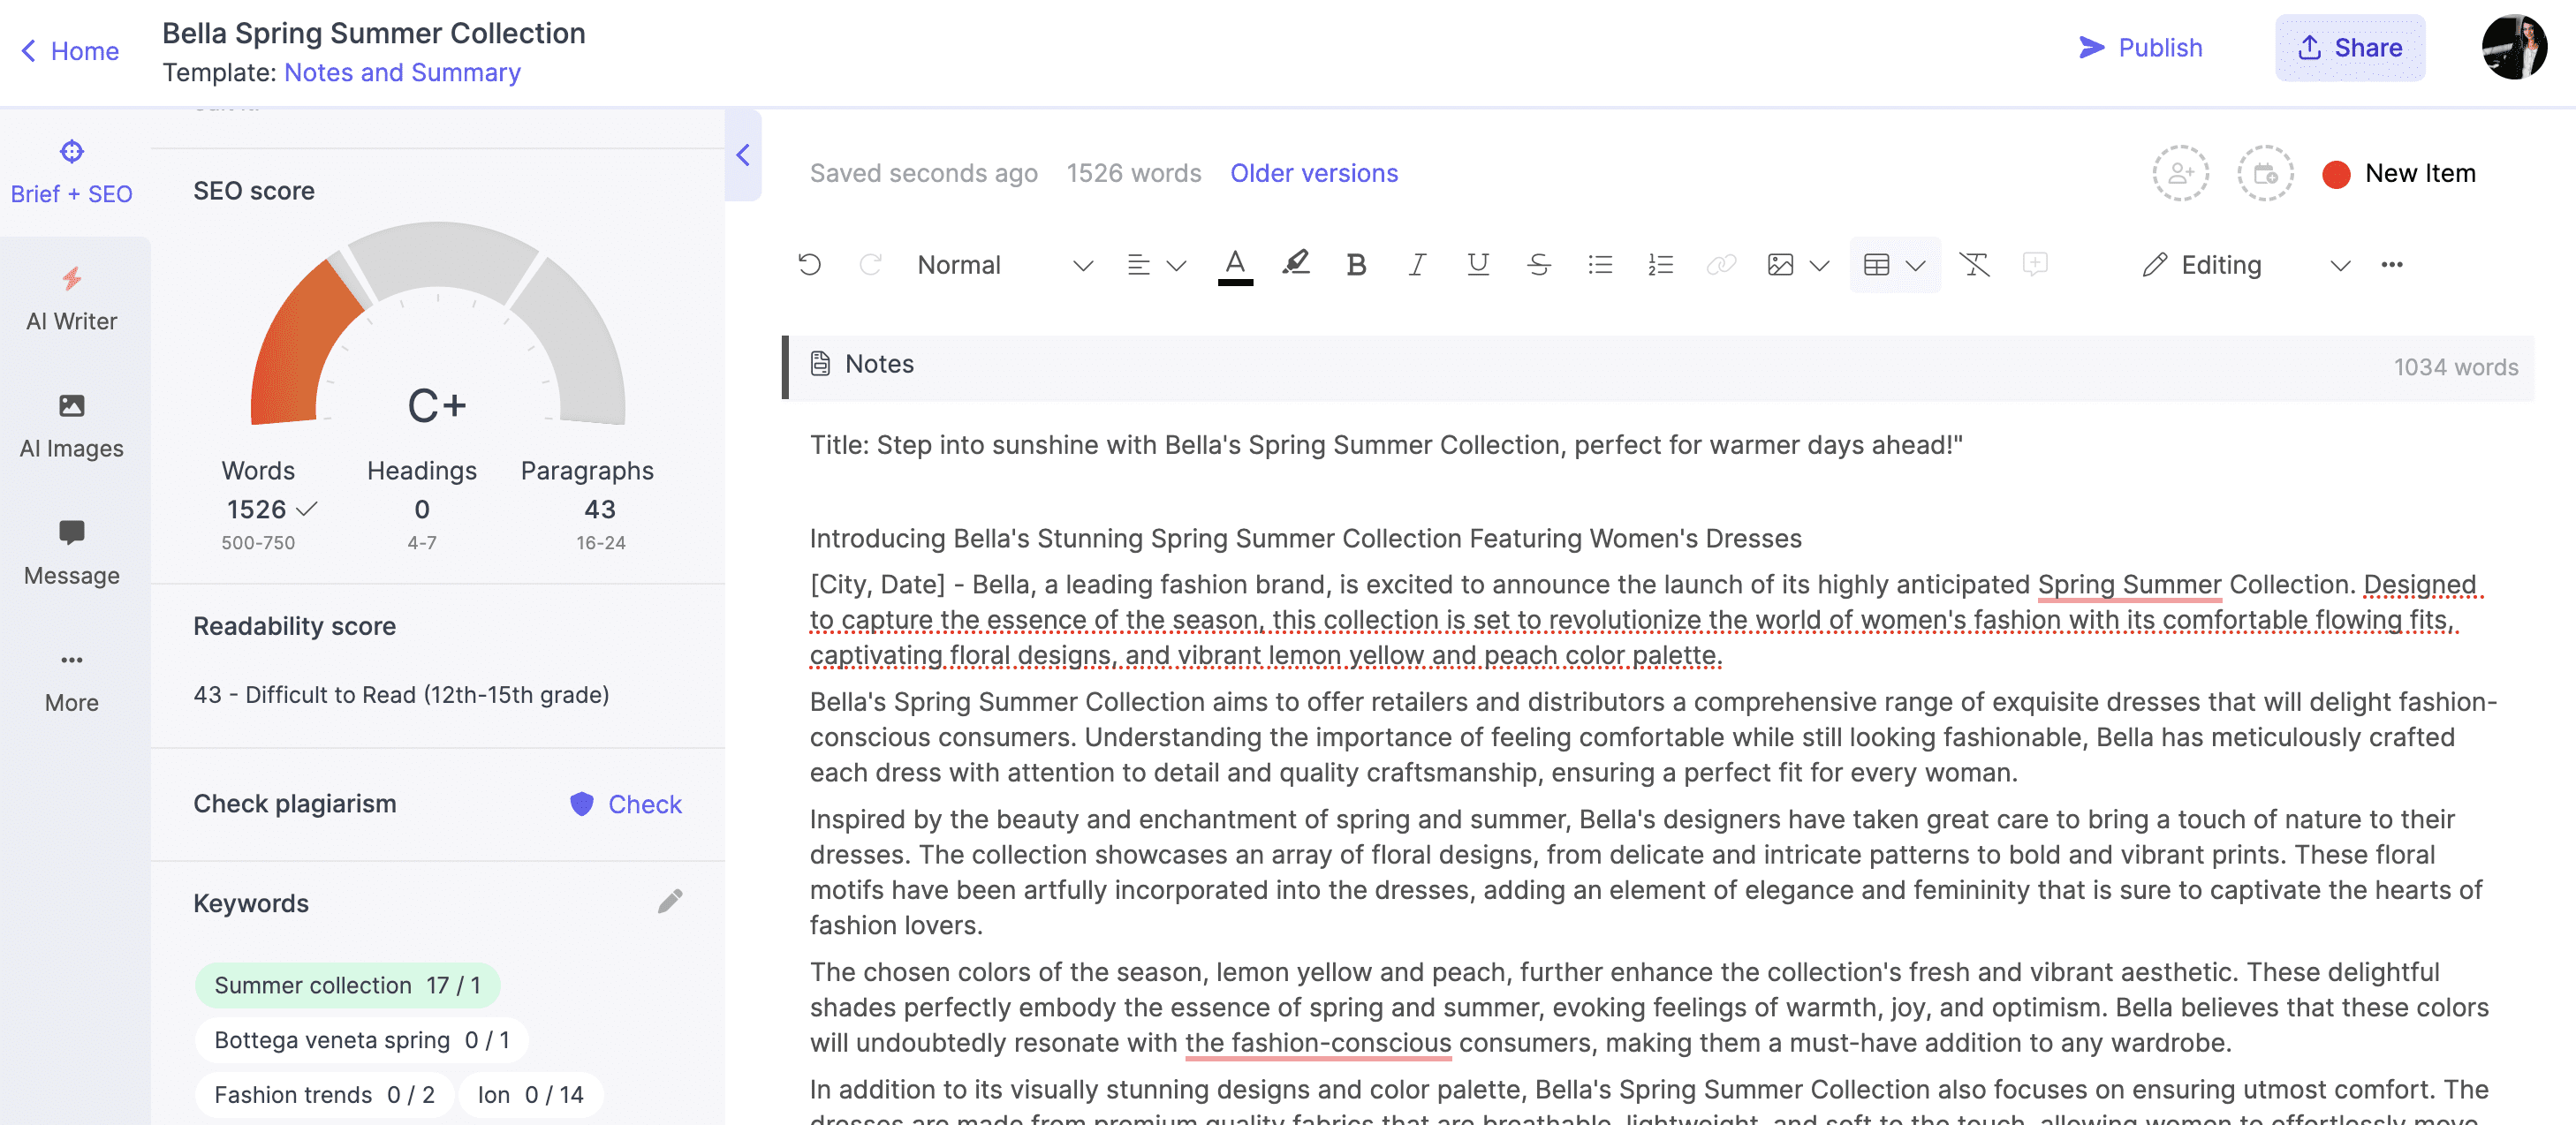Click the font color A icon
The height and width of the screenshot is (1125, 2576).
pyautogui.click(x=1235, y=265)
